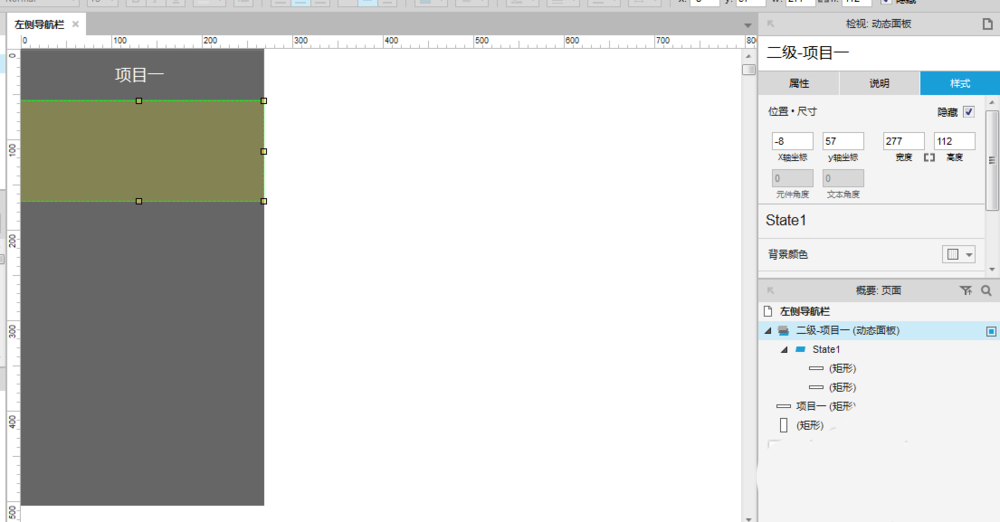
Task: Click the canvas vertical scrollbar thumb
Action: (x=749, y=70)
